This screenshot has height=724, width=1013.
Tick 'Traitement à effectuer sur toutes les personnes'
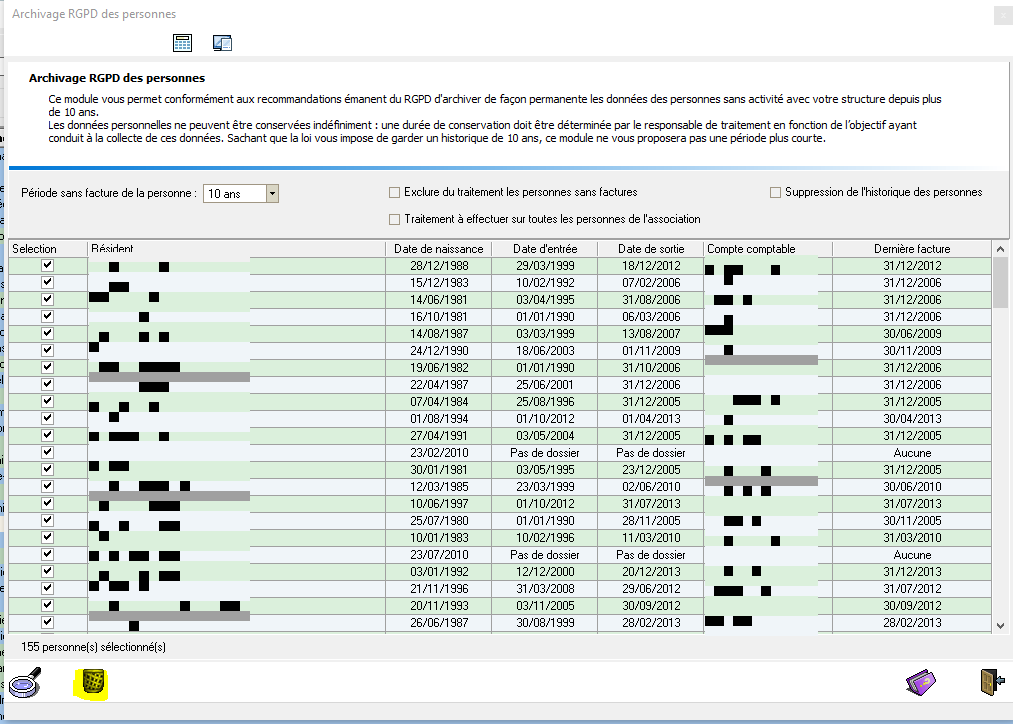point(394,219)
